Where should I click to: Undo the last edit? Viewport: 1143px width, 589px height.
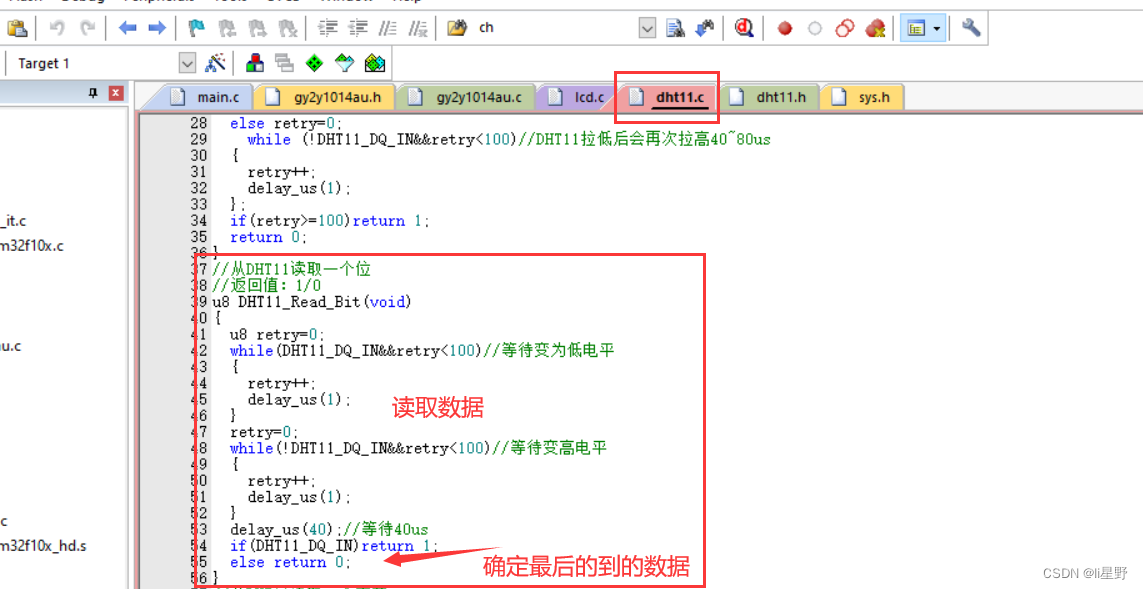(55, 27)
